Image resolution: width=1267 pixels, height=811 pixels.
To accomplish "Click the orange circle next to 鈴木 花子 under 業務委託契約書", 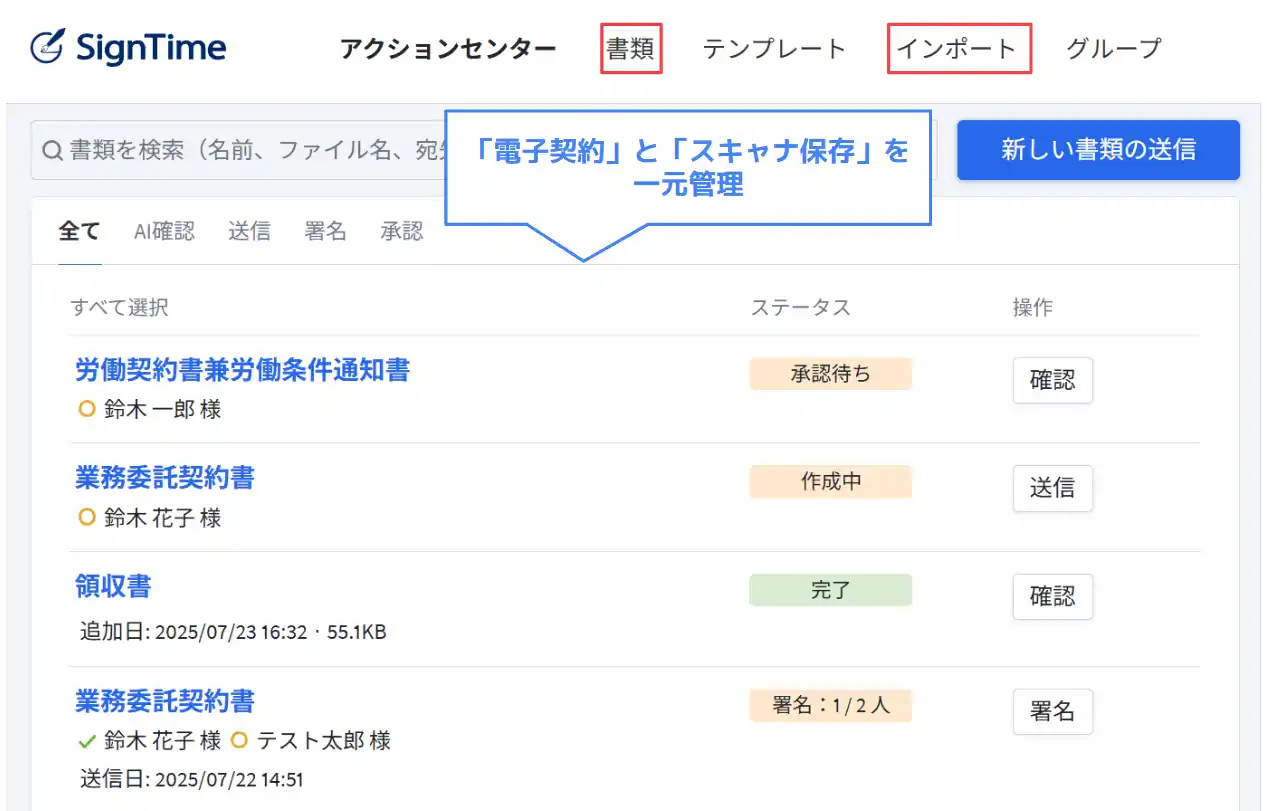I will [x=87, y=517].
